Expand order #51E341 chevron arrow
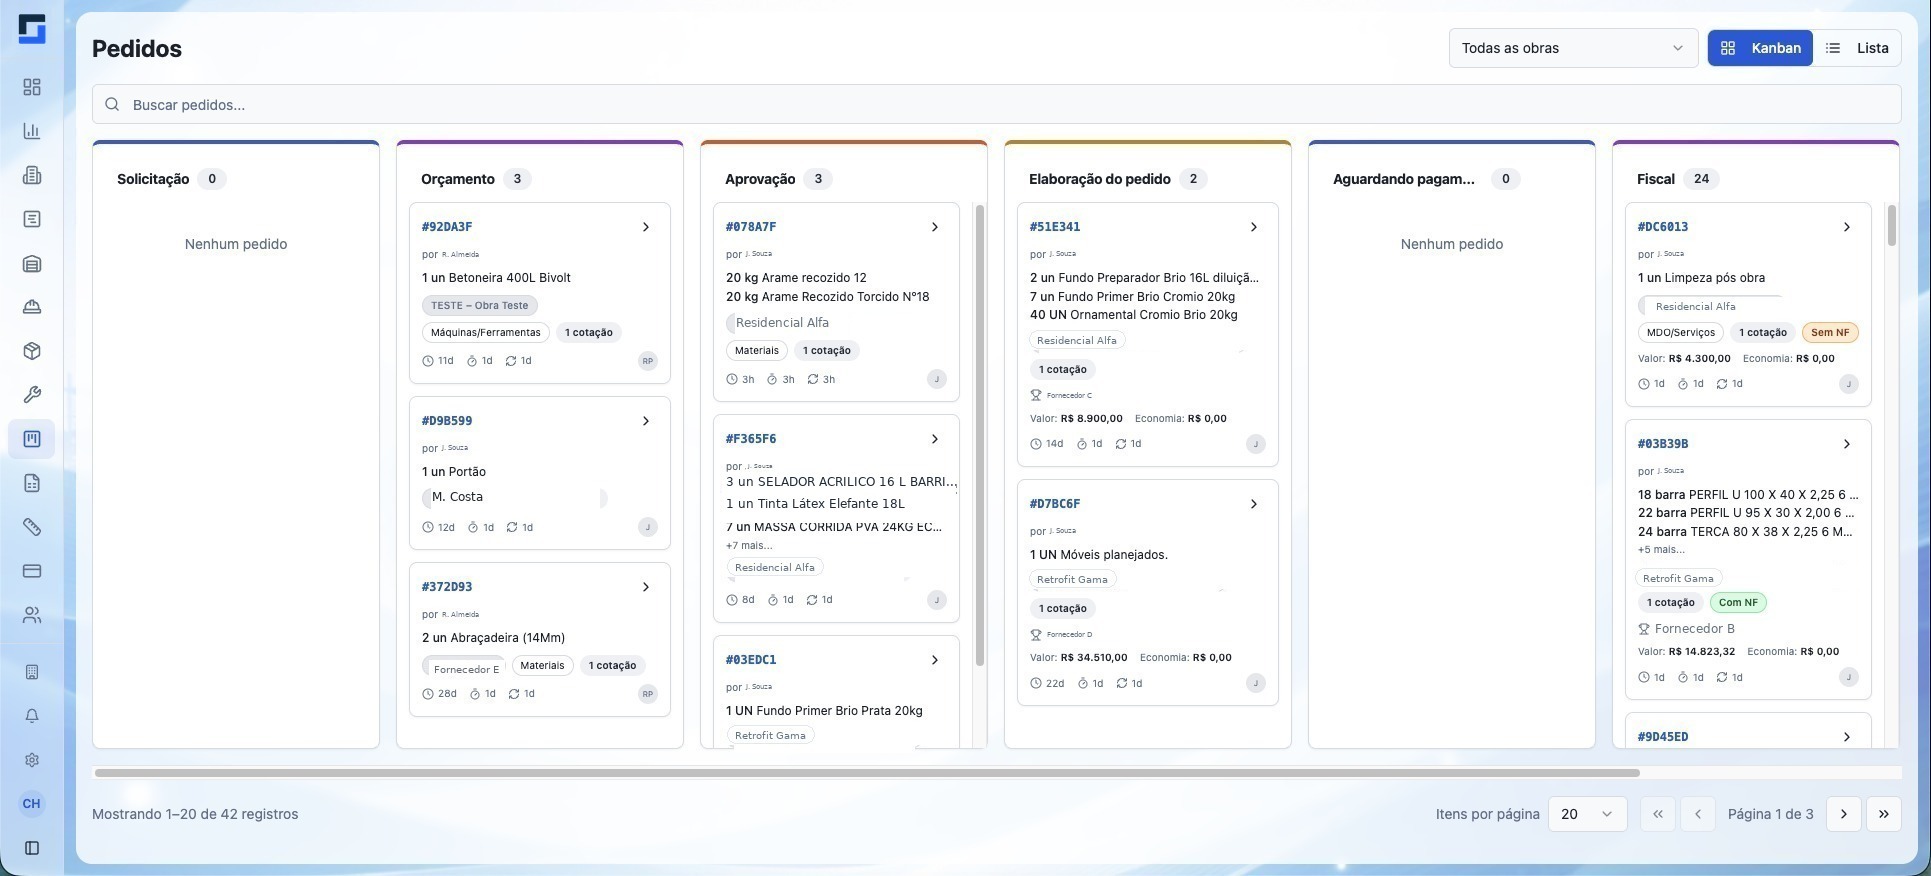 pos(1254,227)
